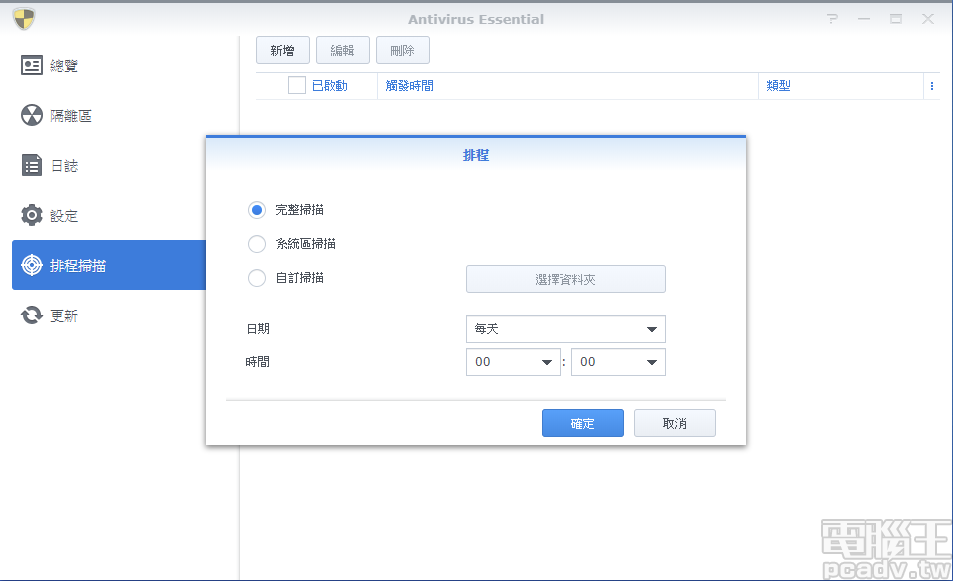Image resolution: width=953 pixels, height=581 pixels.
Task: Click 選擇資料夾 to pick a folder
Action: [565, 279]
